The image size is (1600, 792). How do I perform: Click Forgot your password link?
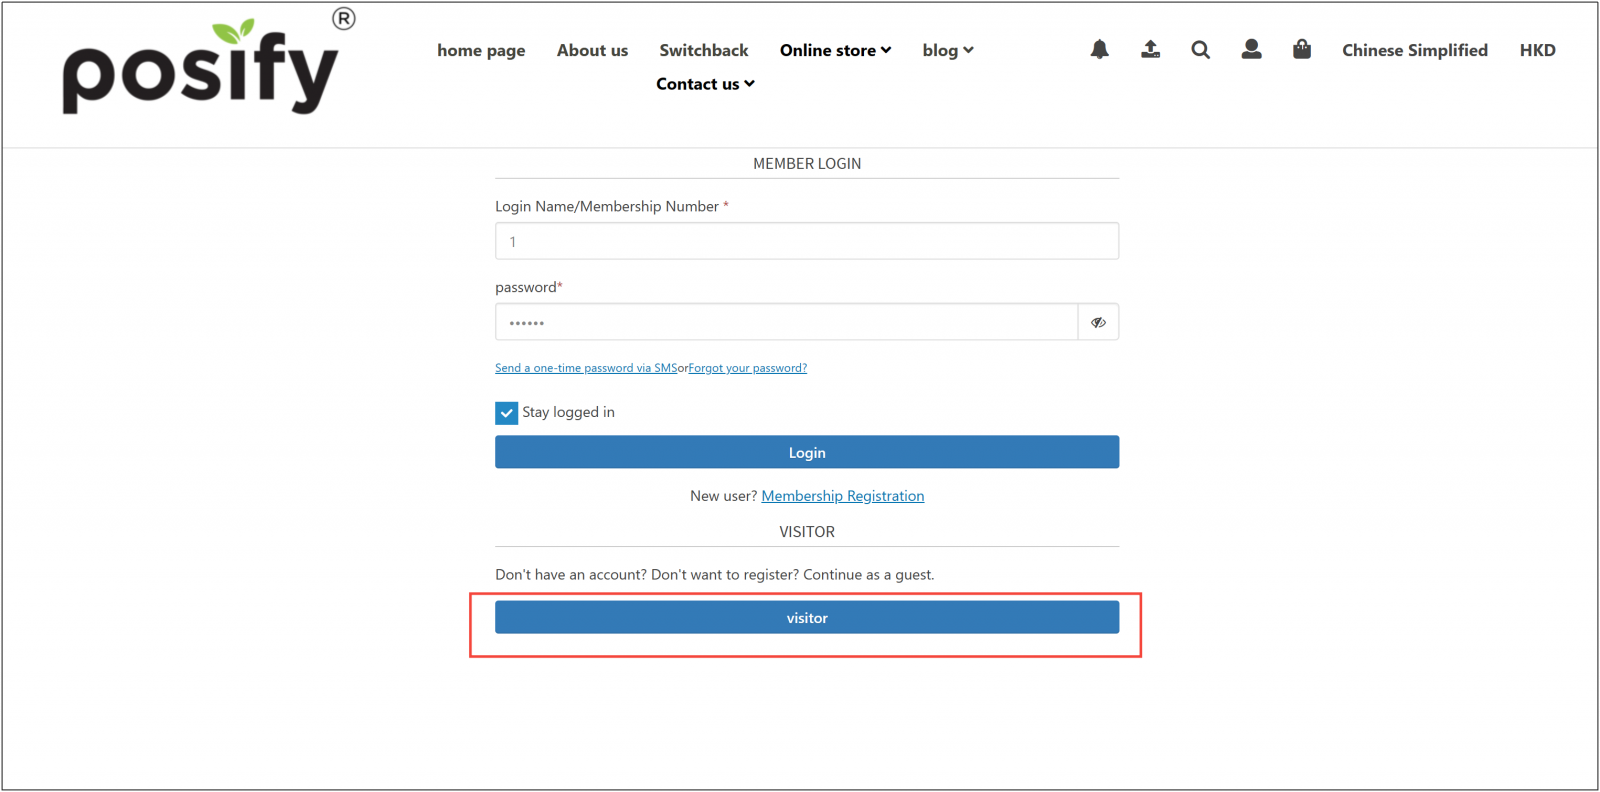747,368
